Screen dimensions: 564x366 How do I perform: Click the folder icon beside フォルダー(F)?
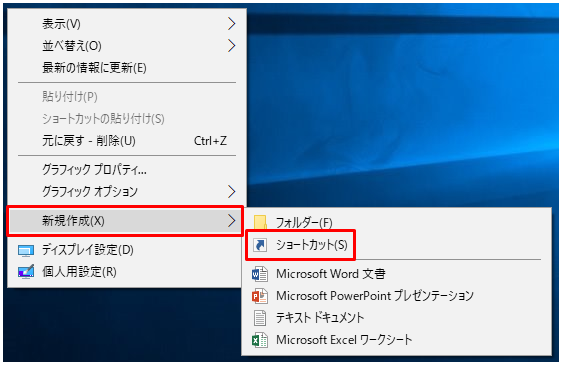click(260, 222)
